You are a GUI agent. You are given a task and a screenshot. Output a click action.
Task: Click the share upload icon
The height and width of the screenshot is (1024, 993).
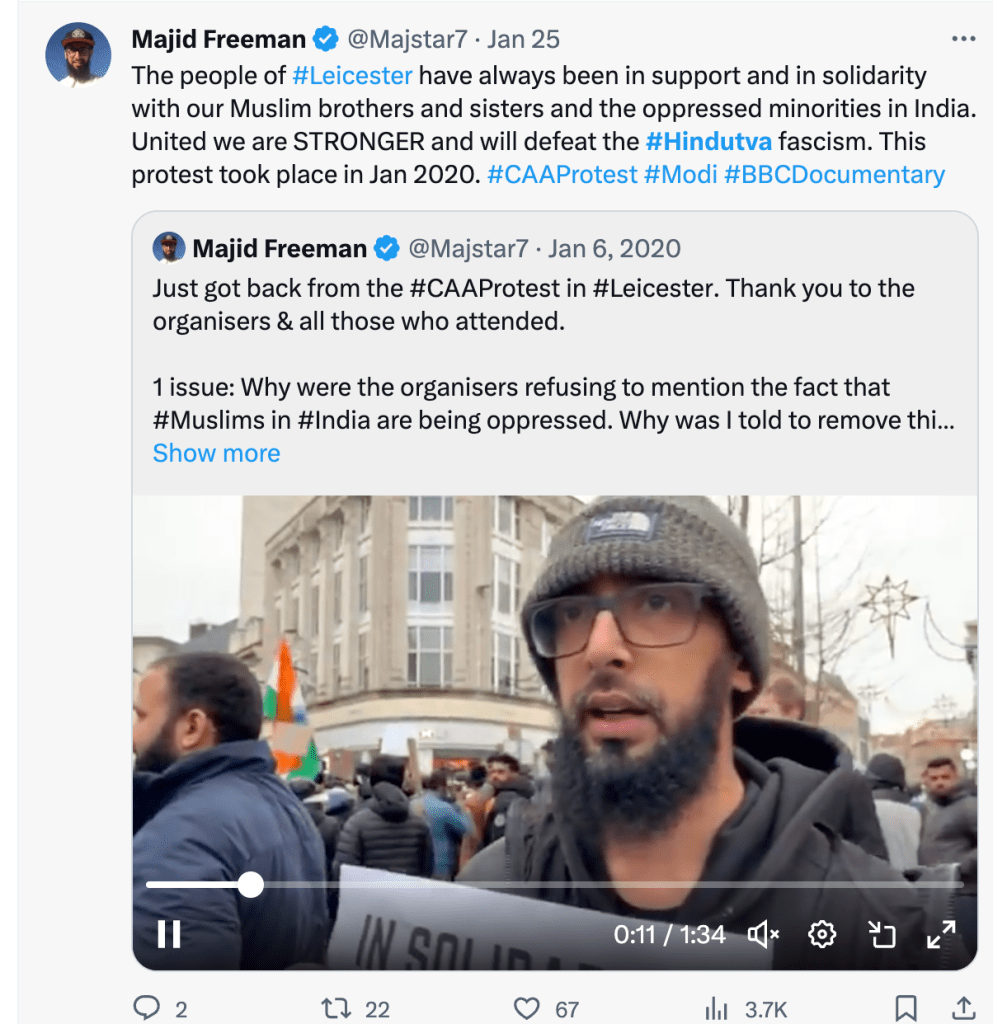[x=963, y=1007]
